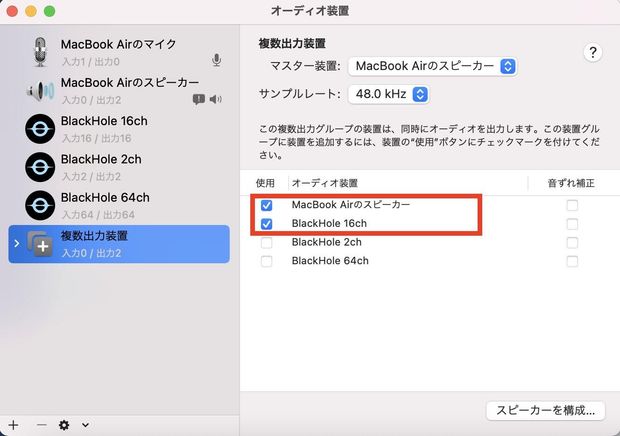This screenshot has width=620, height=436.
Task: Open the サンプルレート 48.0 kHz dropdown
Action: pos(388,94)
